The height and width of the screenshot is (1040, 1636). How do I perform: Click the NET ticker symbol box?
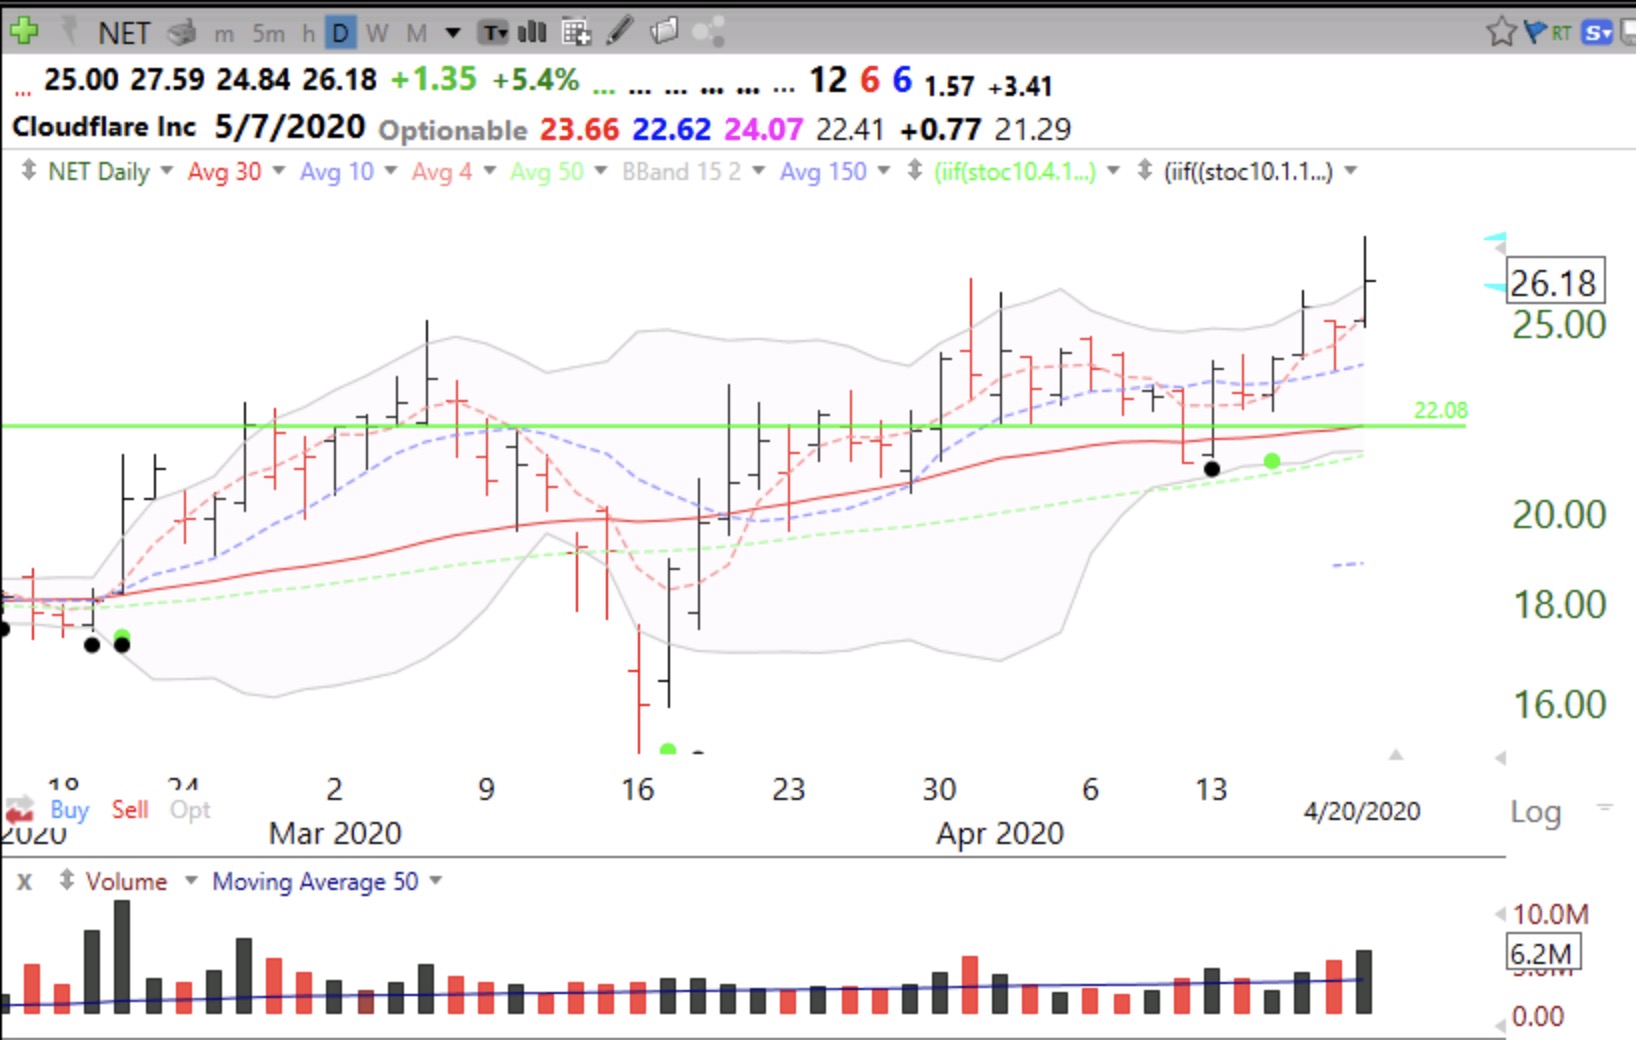124,33
